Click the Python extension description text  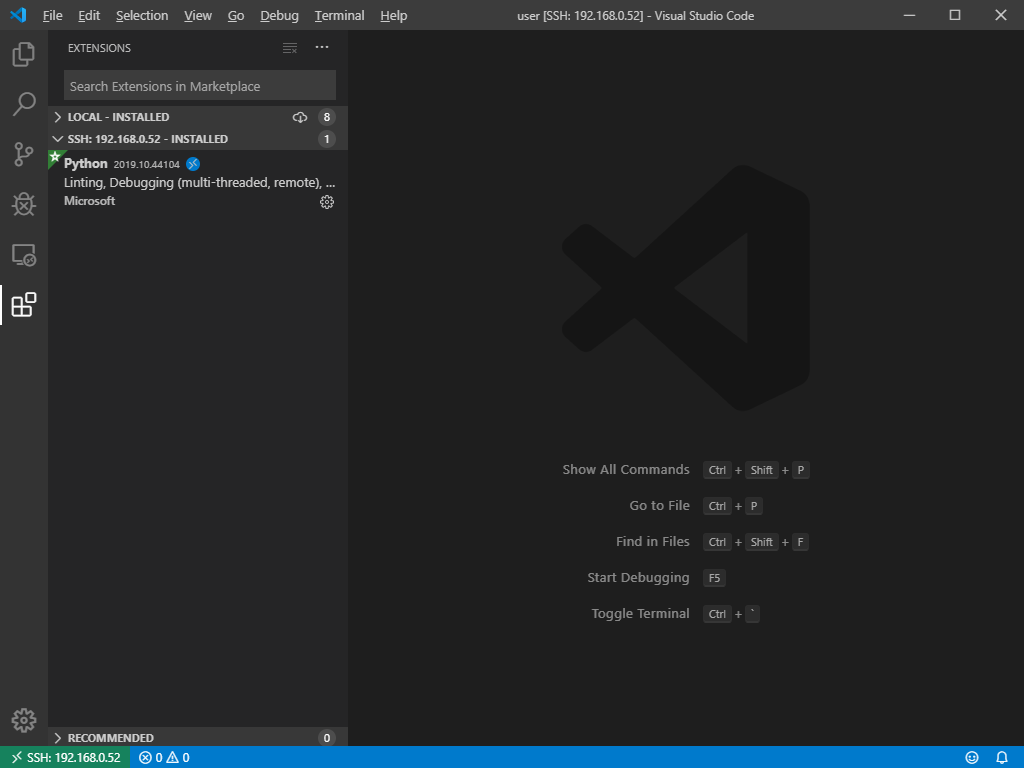point(199,183)
